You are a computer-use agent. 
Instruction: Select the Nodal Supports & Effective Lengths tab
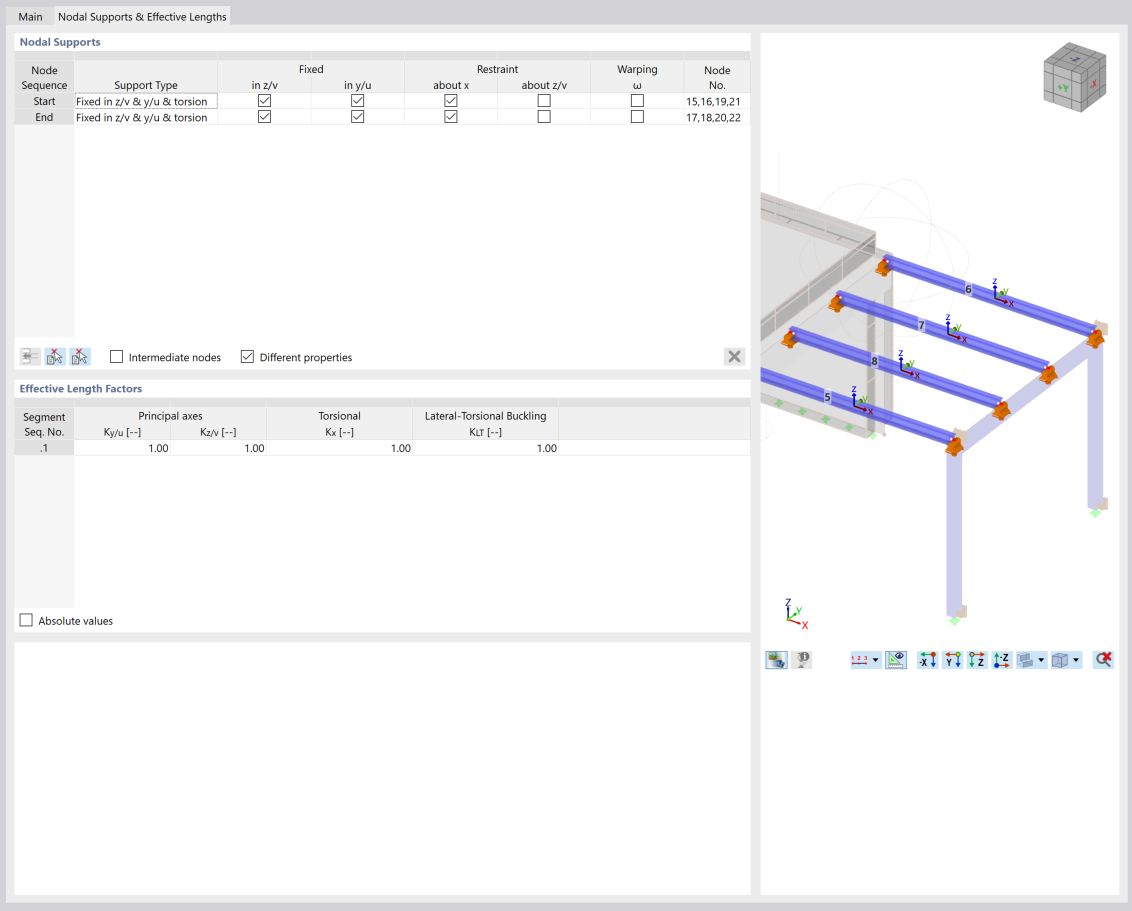click(x=141, y=16)
